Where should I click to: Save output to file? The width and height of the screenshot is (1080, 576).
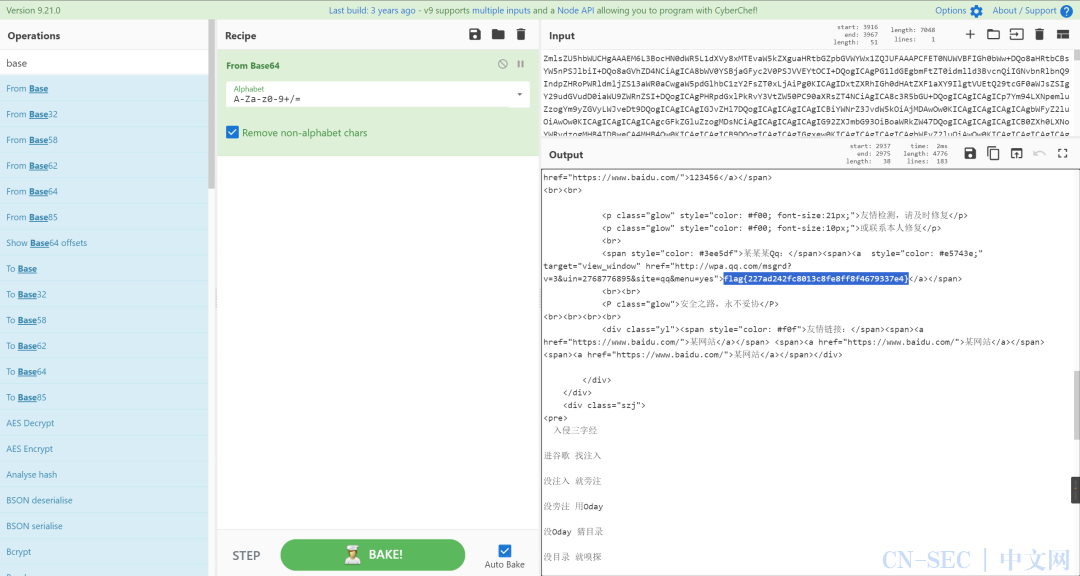pyautogui.click(x=969, y=153)
